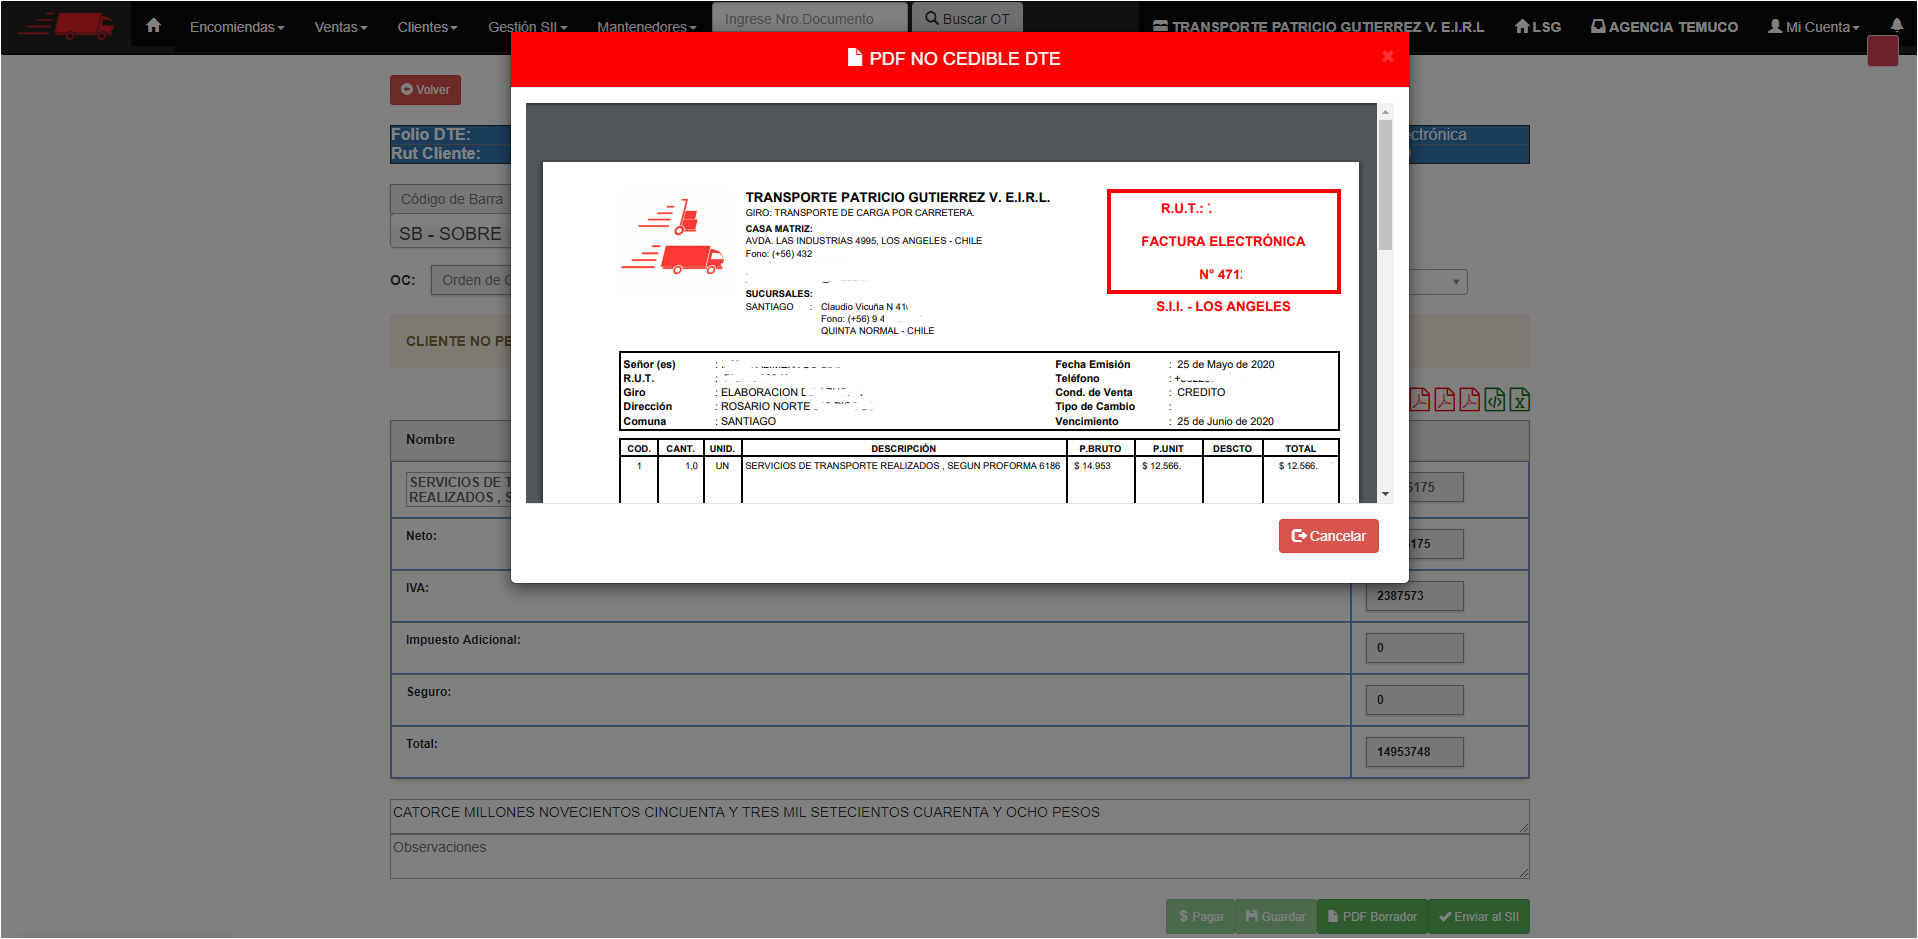Click the Neto amount field
This screenshot has width=1918, height=939.
[x=1435, y=544]
